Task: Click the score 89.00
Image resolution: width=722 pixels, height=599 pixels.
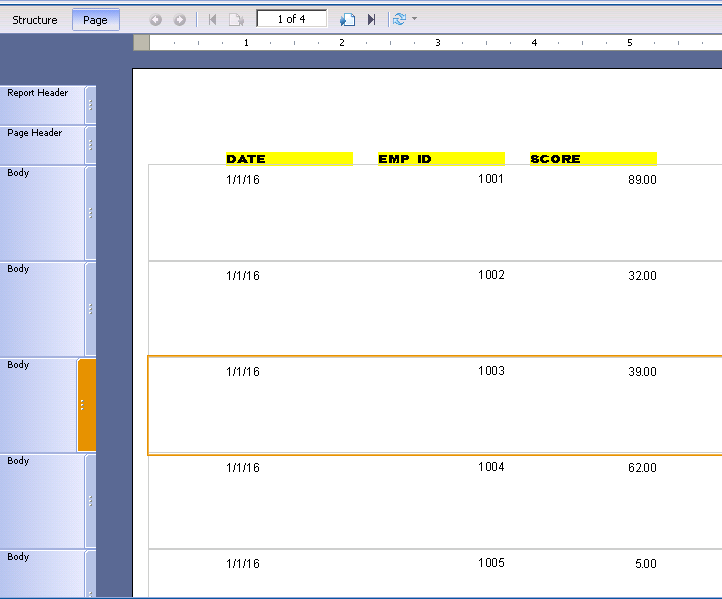Action: 642,180
